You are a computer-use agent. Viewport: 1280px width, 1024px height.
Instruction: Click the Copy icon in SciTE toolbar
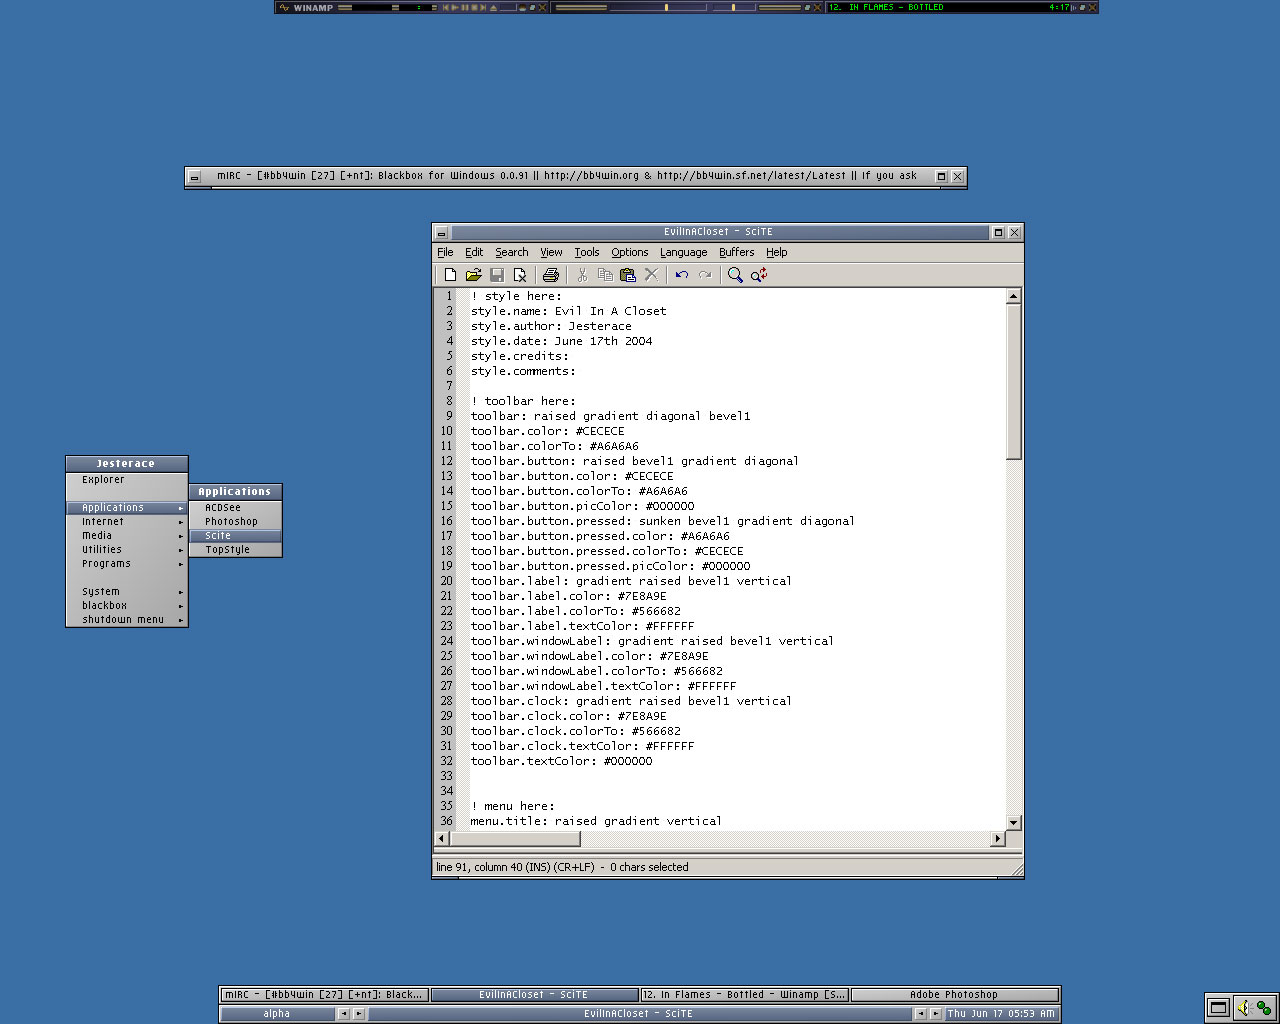(x=605, y=275)
